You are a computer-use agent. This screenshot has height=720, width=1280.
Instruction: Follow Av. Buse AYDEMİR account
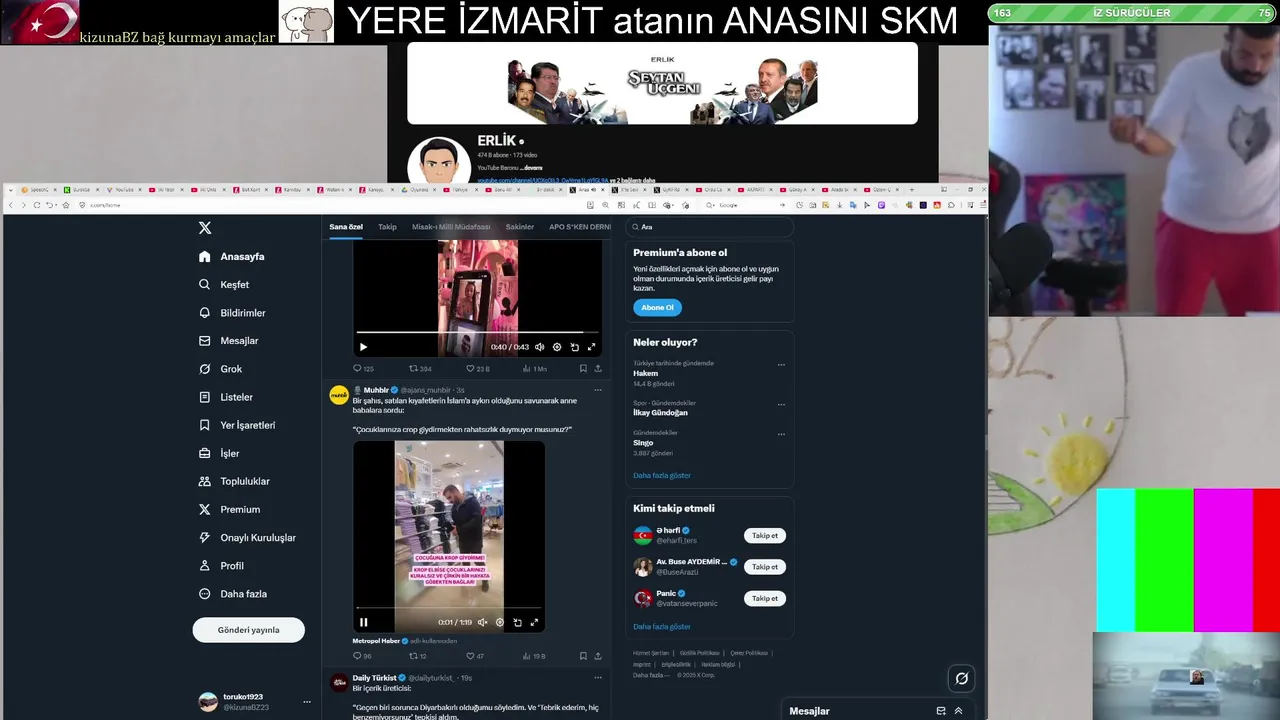(x=765, y=567)
